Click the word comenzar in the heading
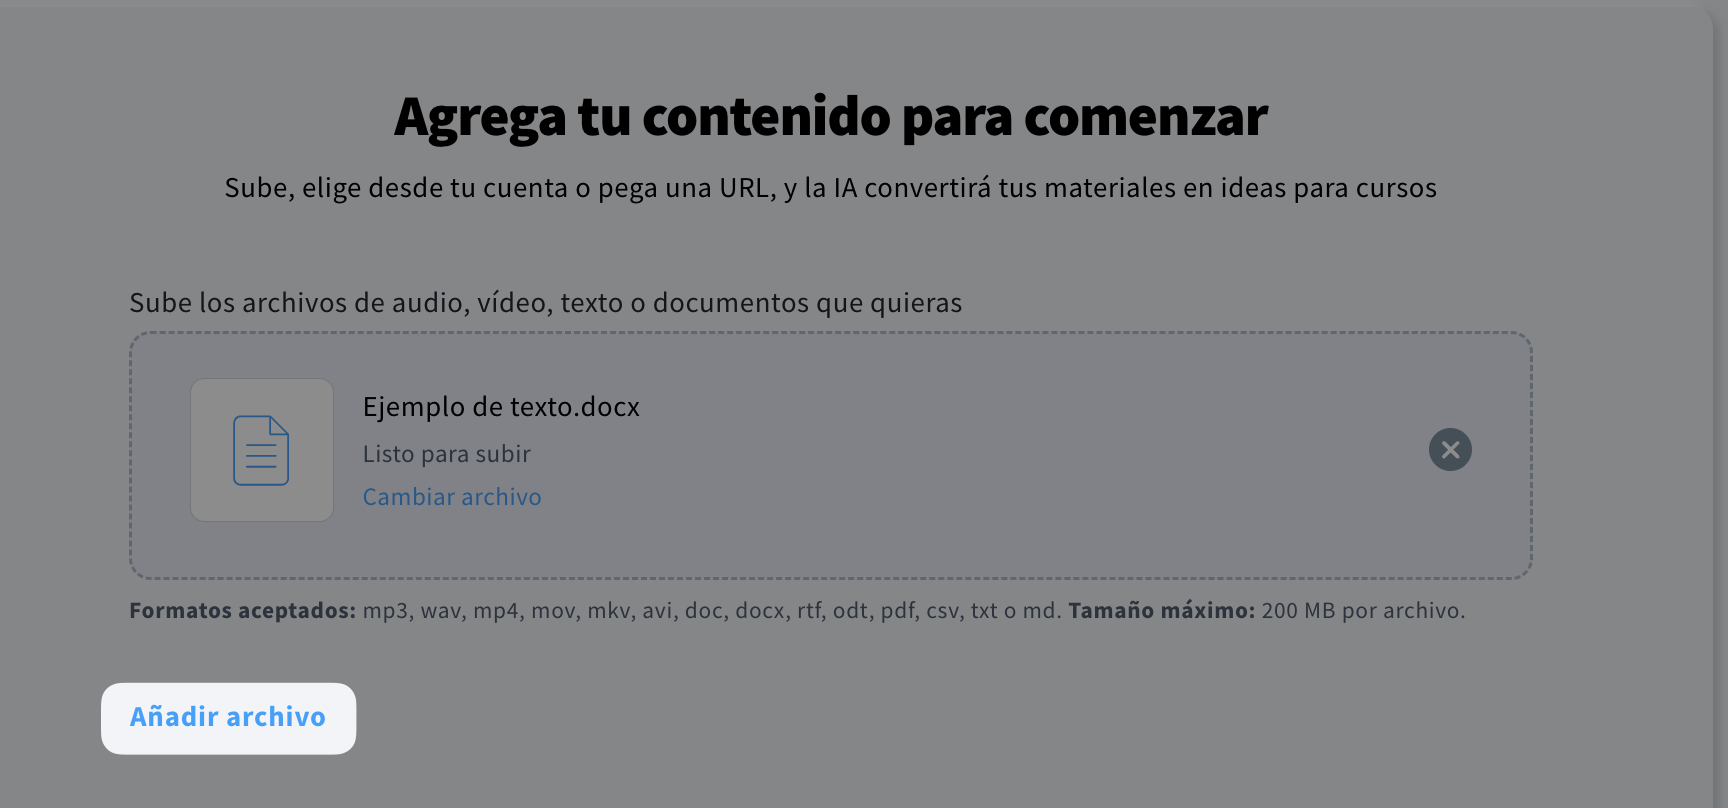This screenshot has height=808, width=1728. 1146,117
